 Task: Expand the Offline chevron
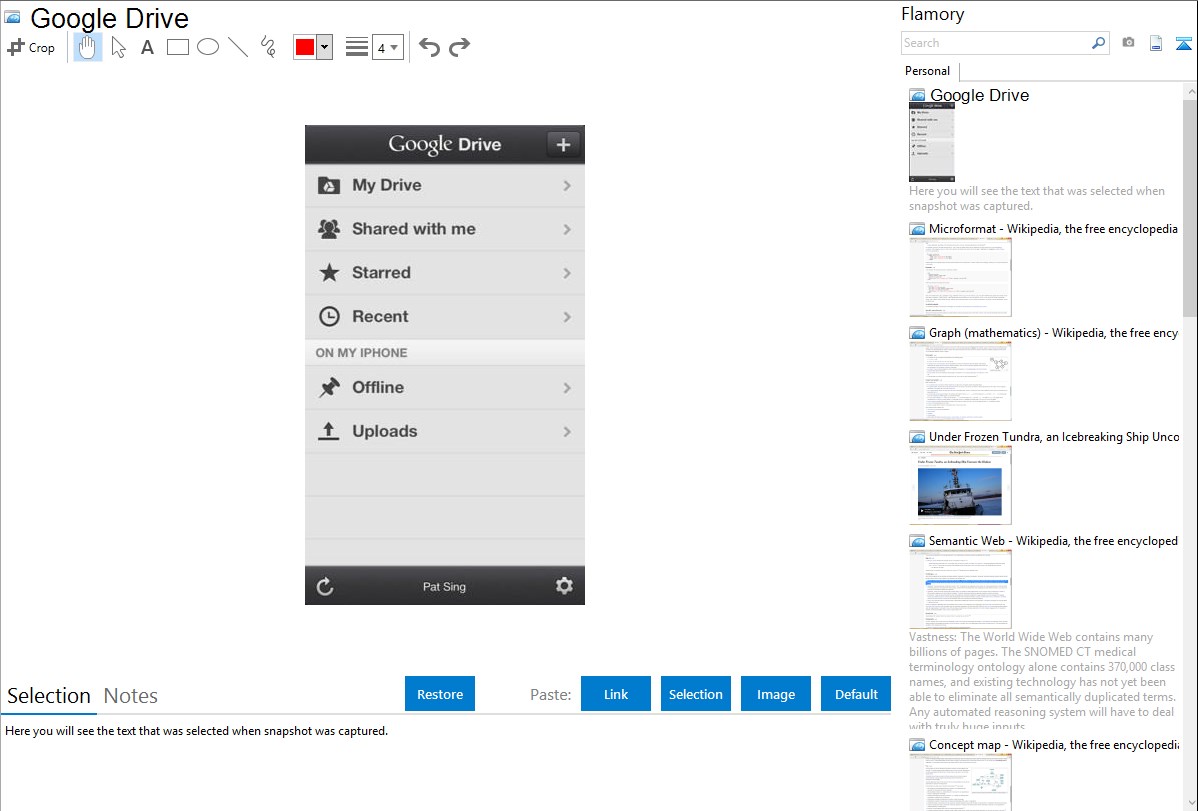(567, 388)
